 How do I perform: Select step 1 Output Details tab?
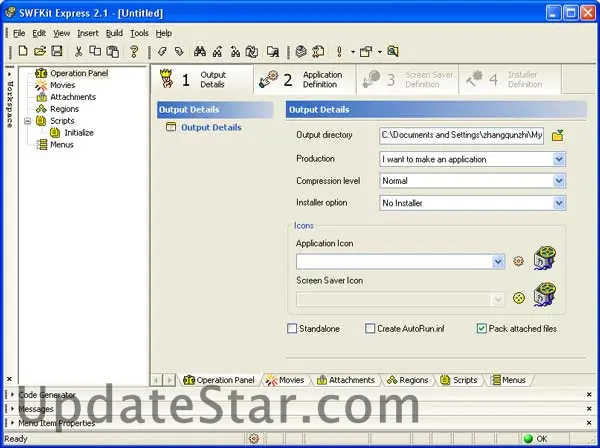(x=202, y=79)
